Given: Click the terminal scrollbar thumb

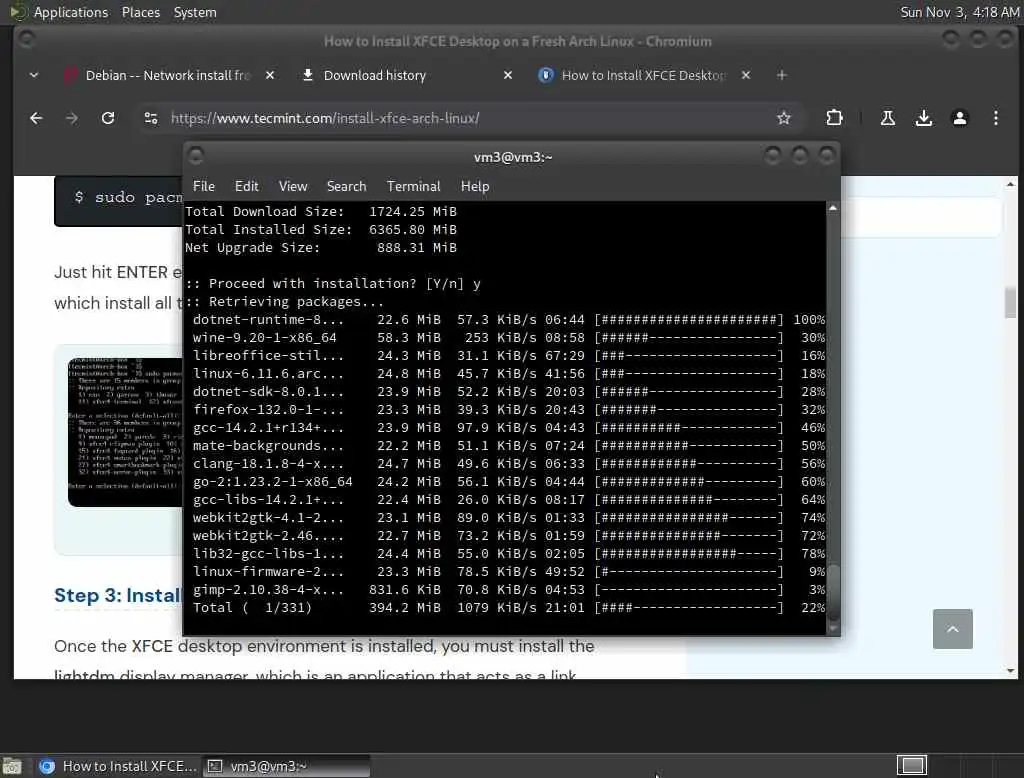Looking at the screenshot, I should [x=833, y=591].
